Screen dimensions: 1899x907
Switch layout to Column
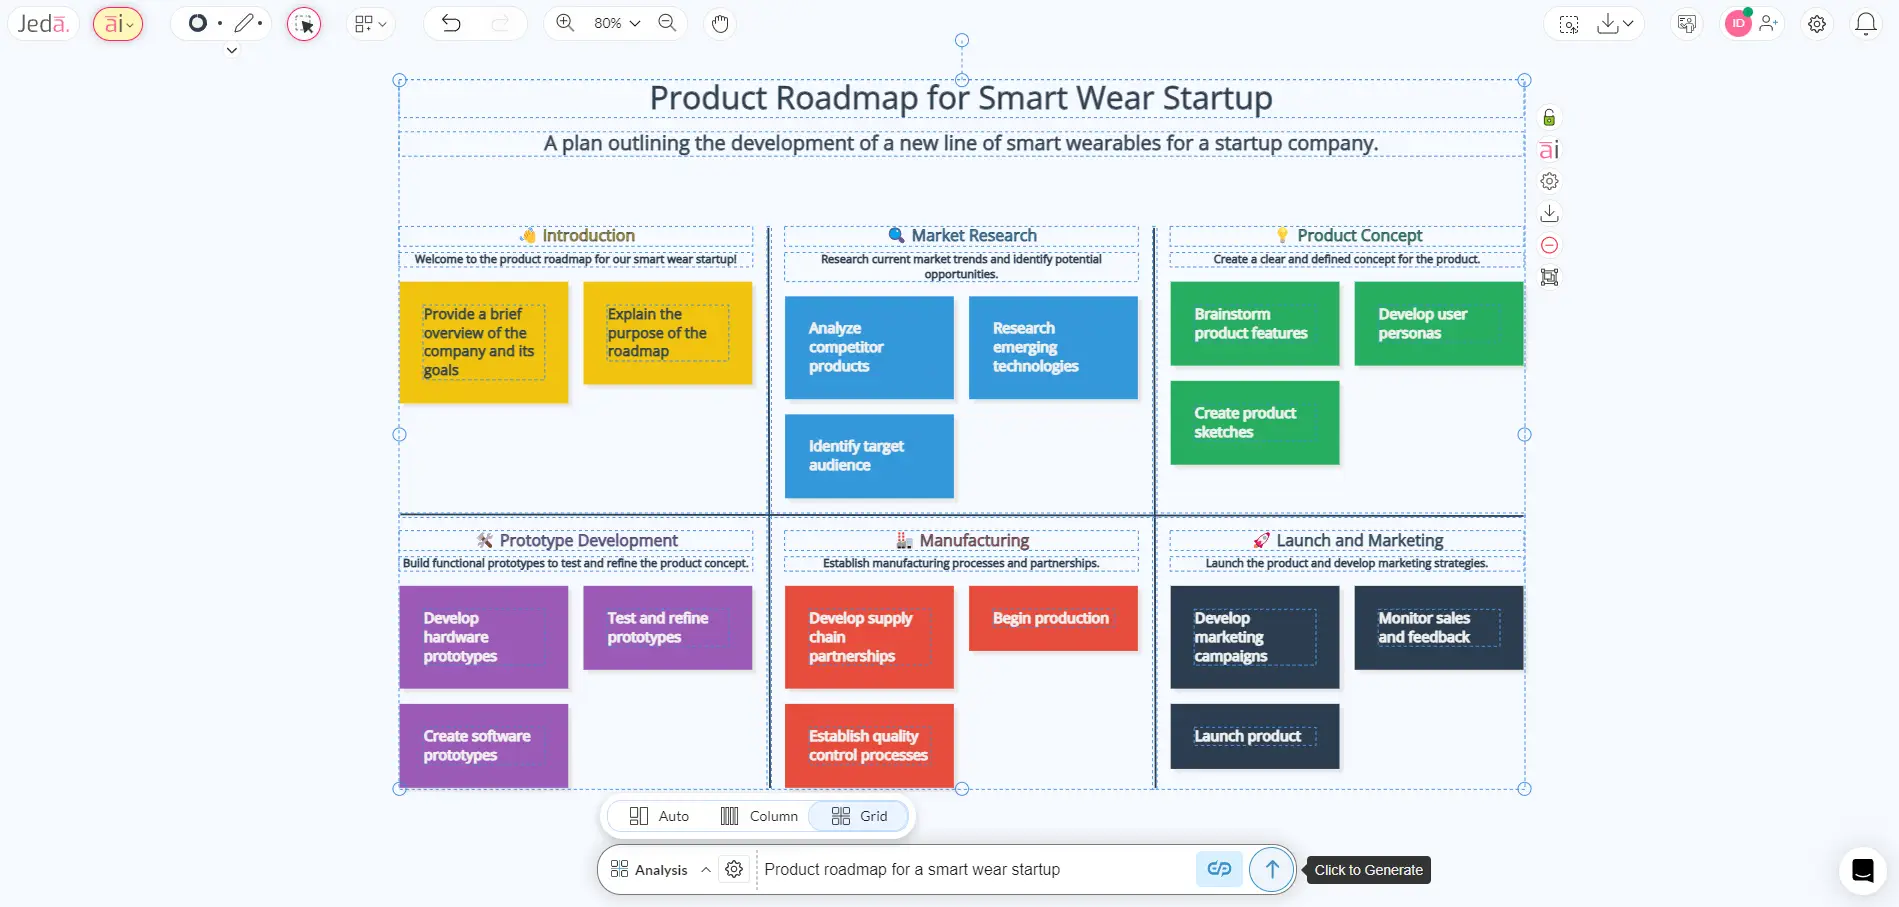coord(759,816)
